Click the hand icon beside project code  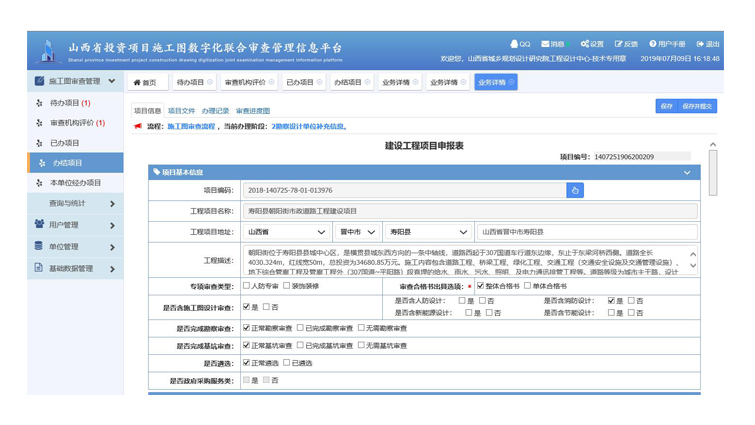(x=574, y=190)
